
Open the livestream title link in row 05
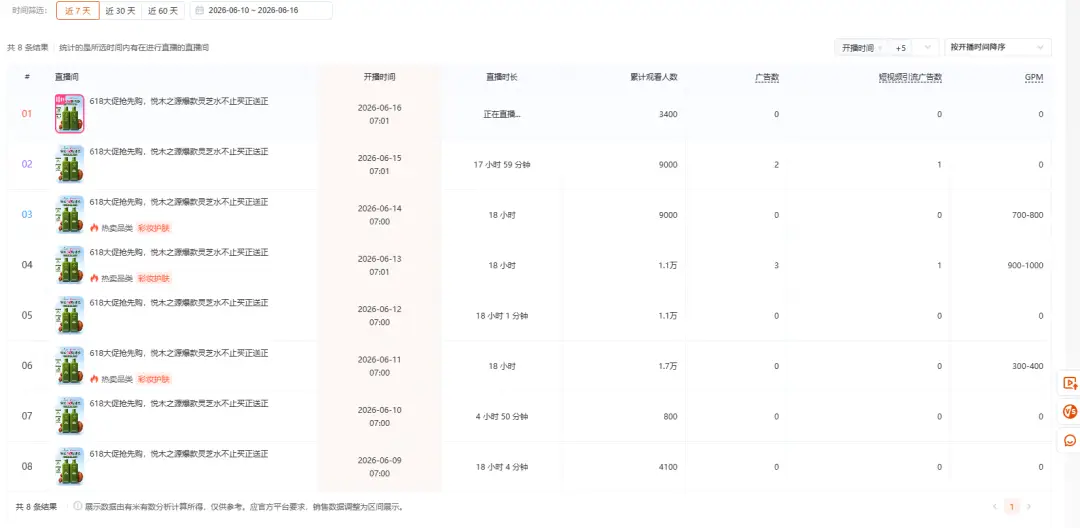tap(179, 302)
